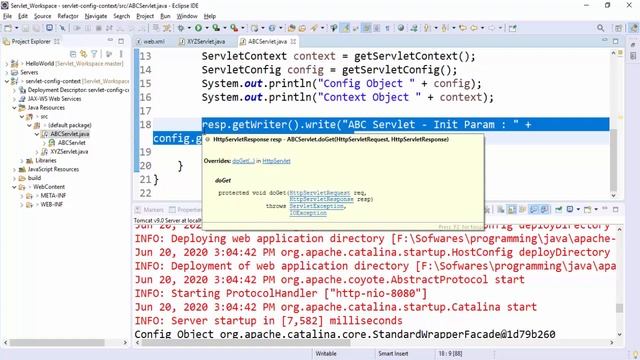The image size is (640, 360).
Task: Click the Open Type icon in toolbar
Action: [292, 28]
